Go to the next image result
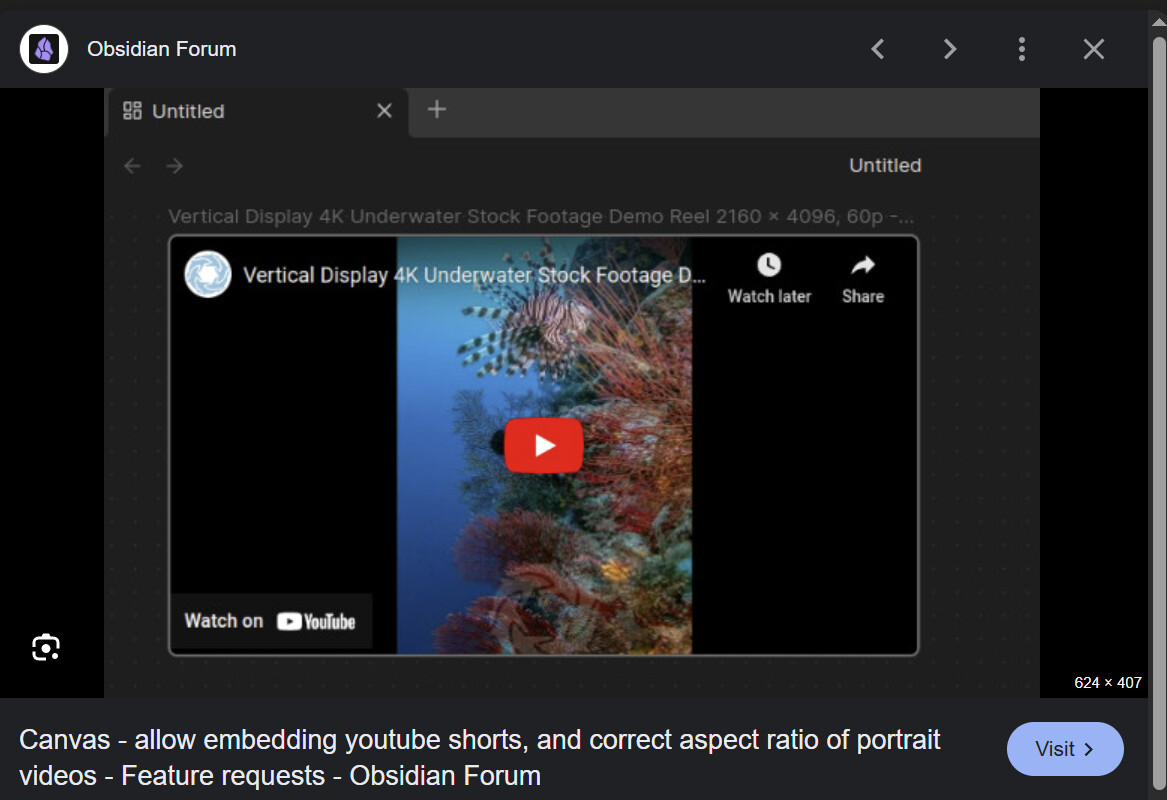This screenshot has height=800, width=1167. (950, 49)
